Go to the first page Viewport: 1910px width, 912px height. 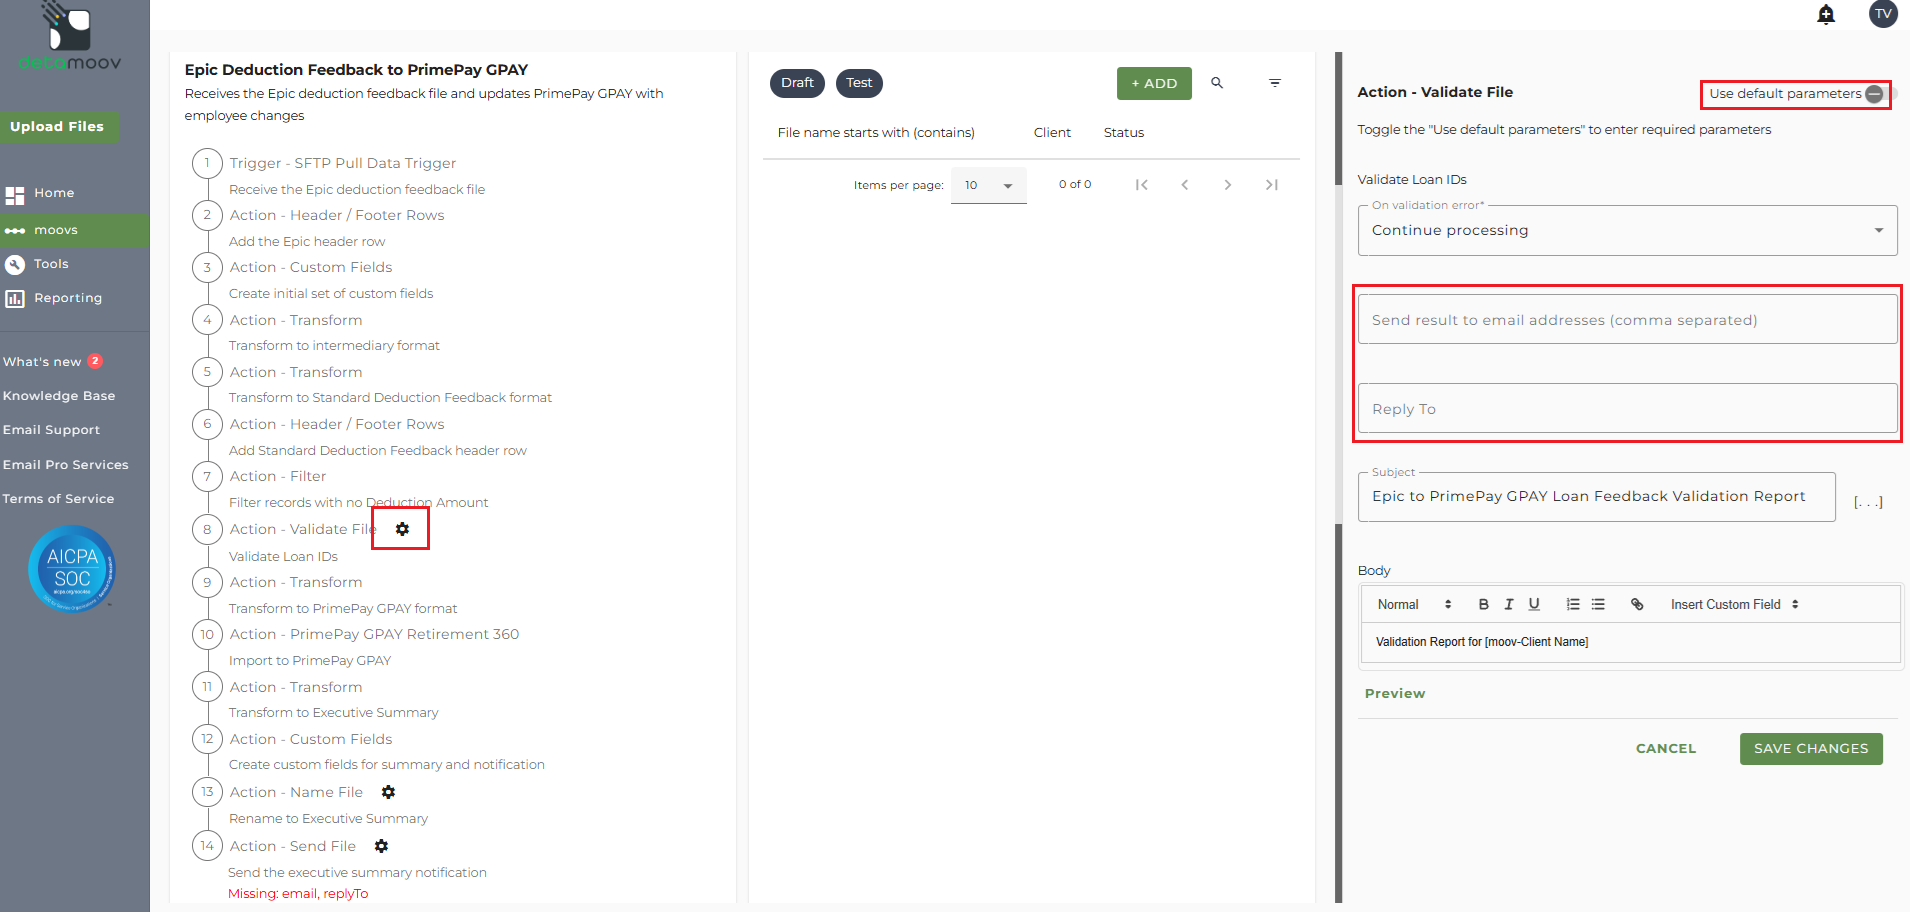pyautogui.click(x=1141, y=185)
